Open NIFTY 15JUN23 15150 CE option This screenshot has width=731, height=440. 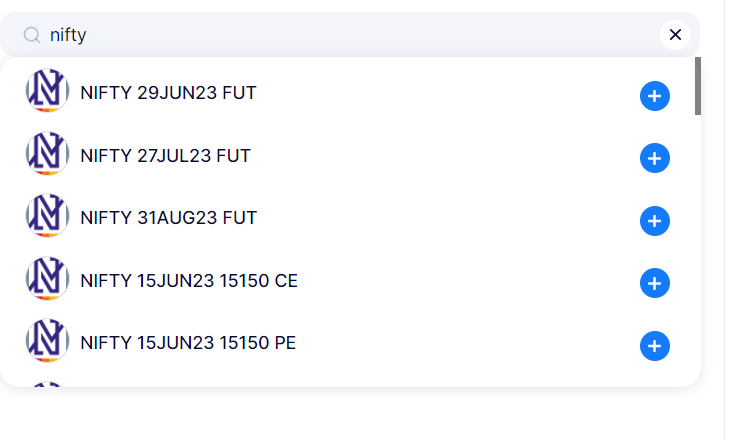189,281
